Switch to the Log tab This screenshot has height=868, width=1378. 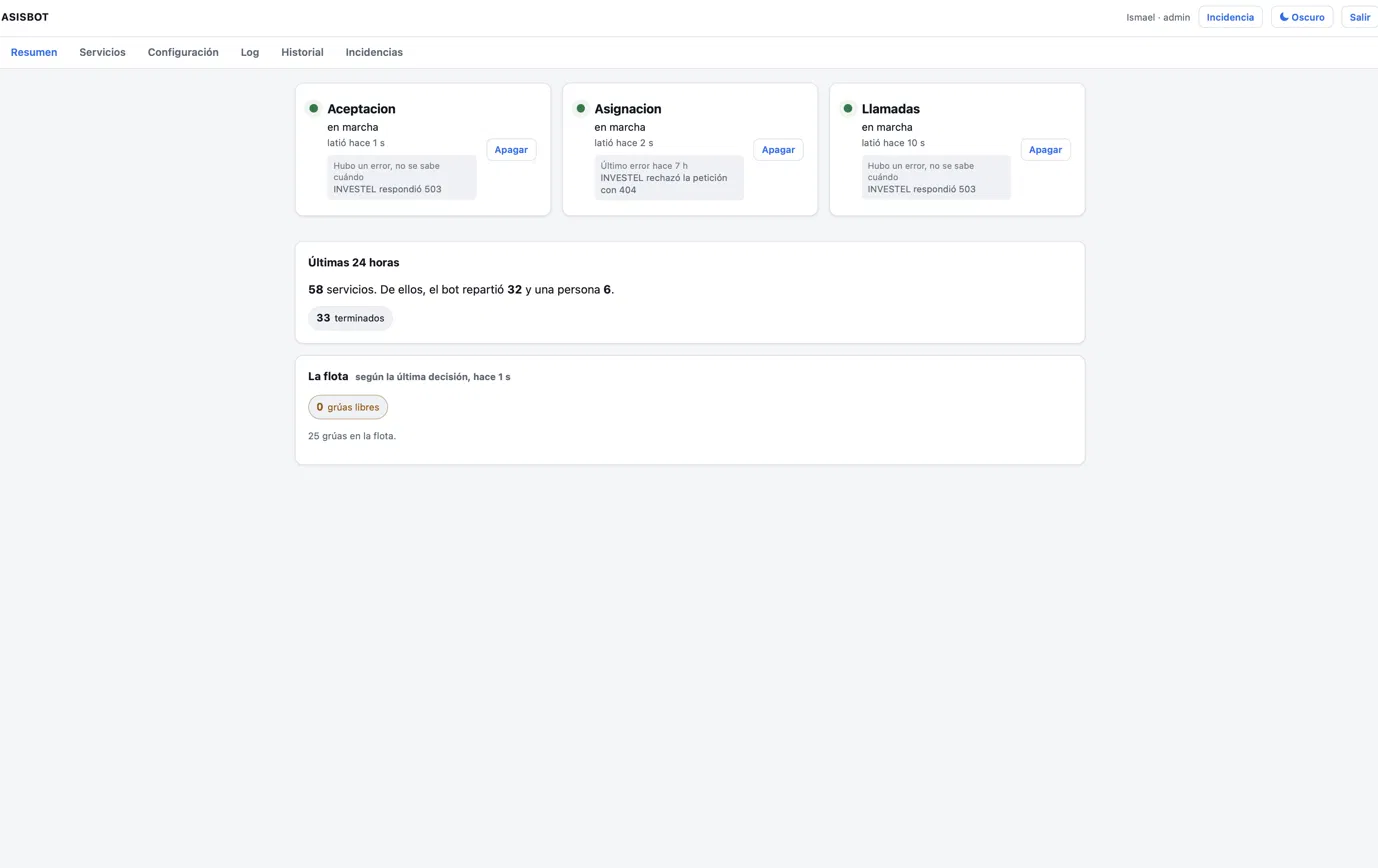coord(250,52)
